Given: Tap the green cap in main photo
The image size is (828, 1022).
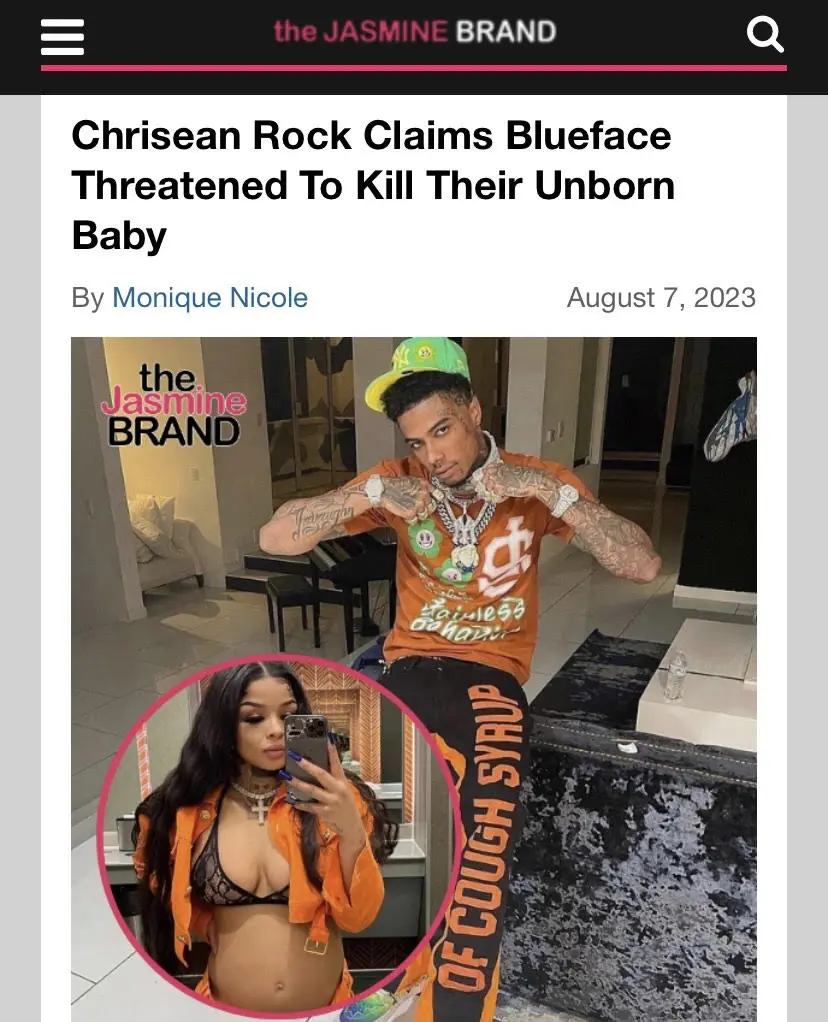Looking at the screenshot, I should pyautogui.click(x=417, y=368).
